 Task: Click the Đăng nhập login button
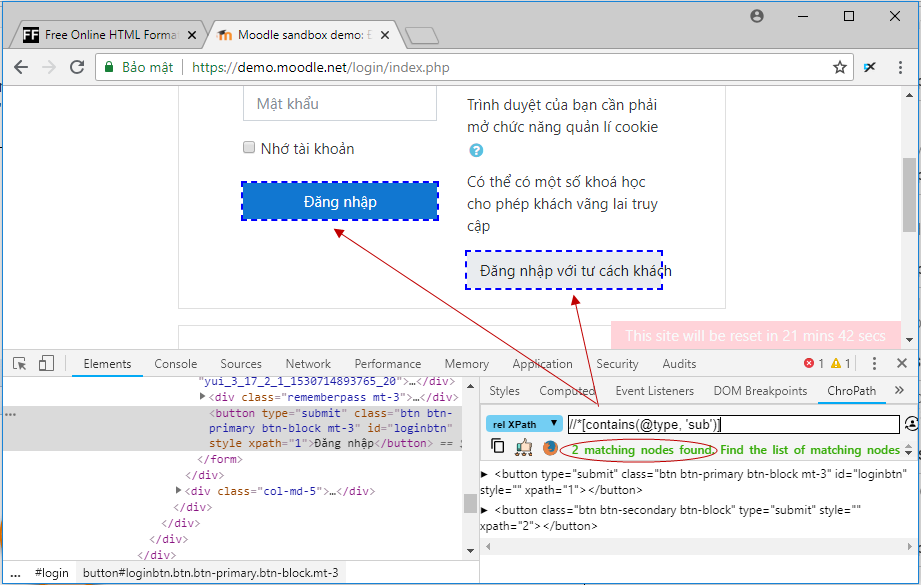pyautogui.click(x=340, y=201)
